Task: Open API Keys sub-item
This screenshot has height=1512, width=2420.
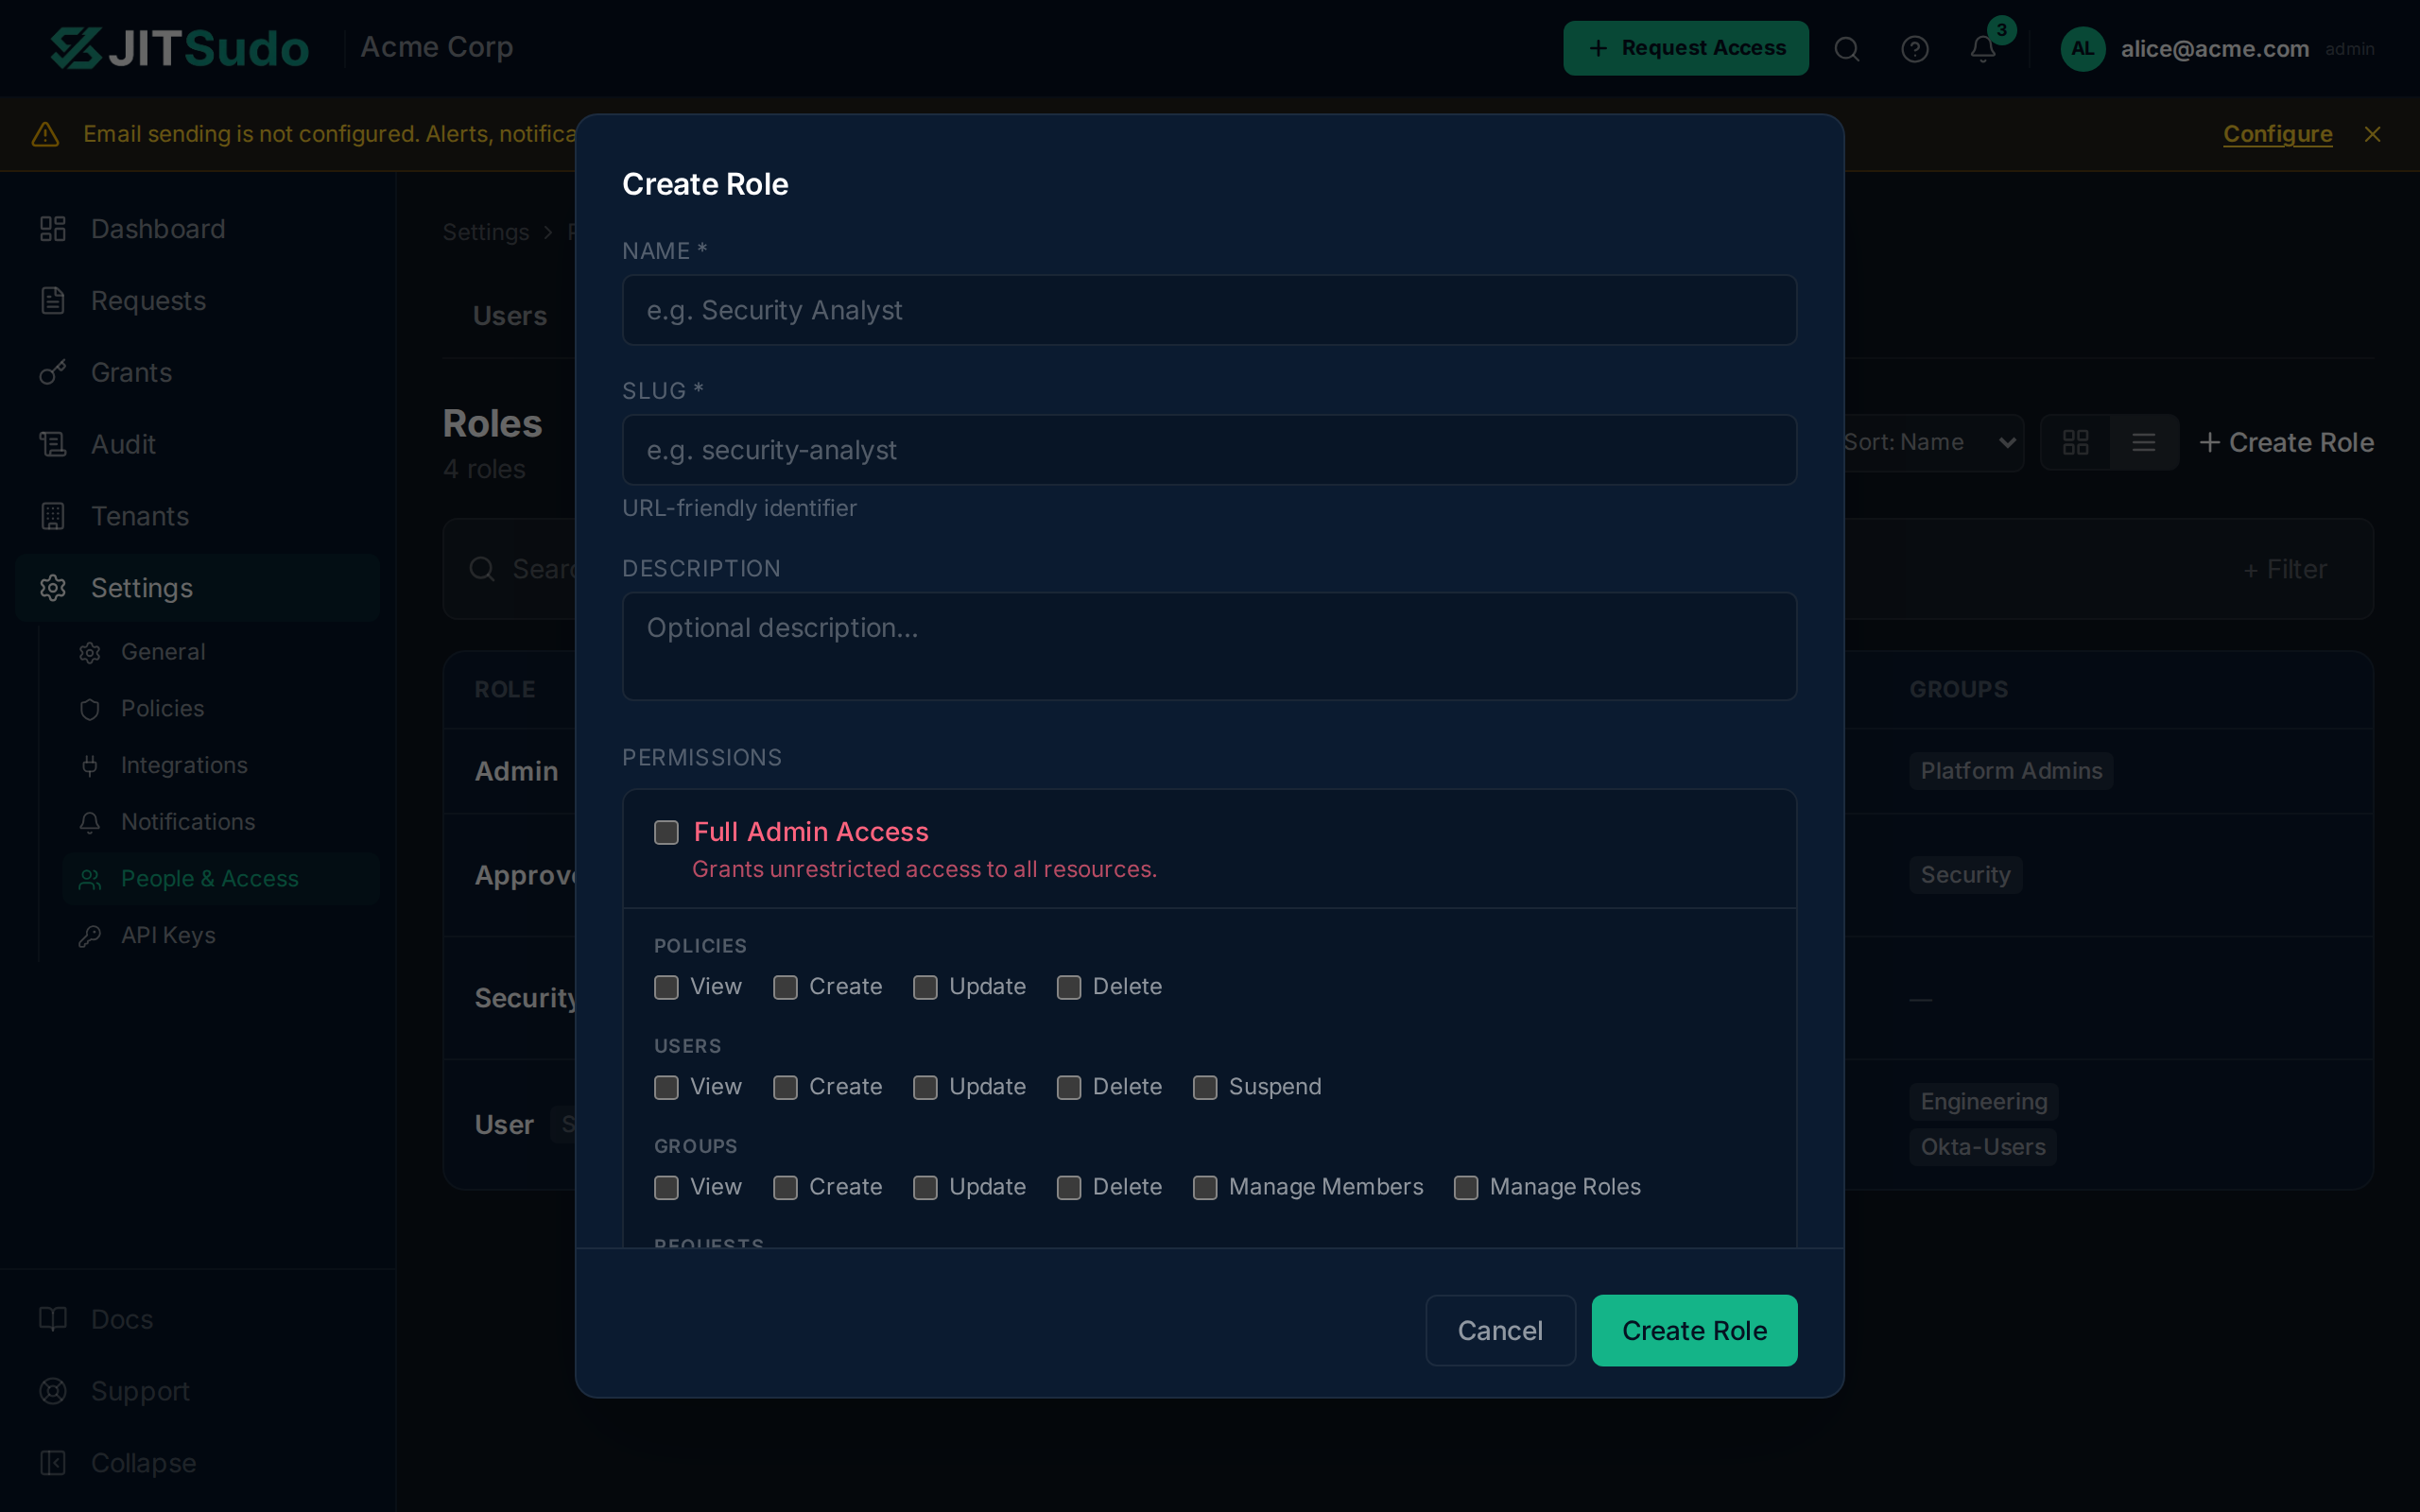Action: click(x=220, y=935)
